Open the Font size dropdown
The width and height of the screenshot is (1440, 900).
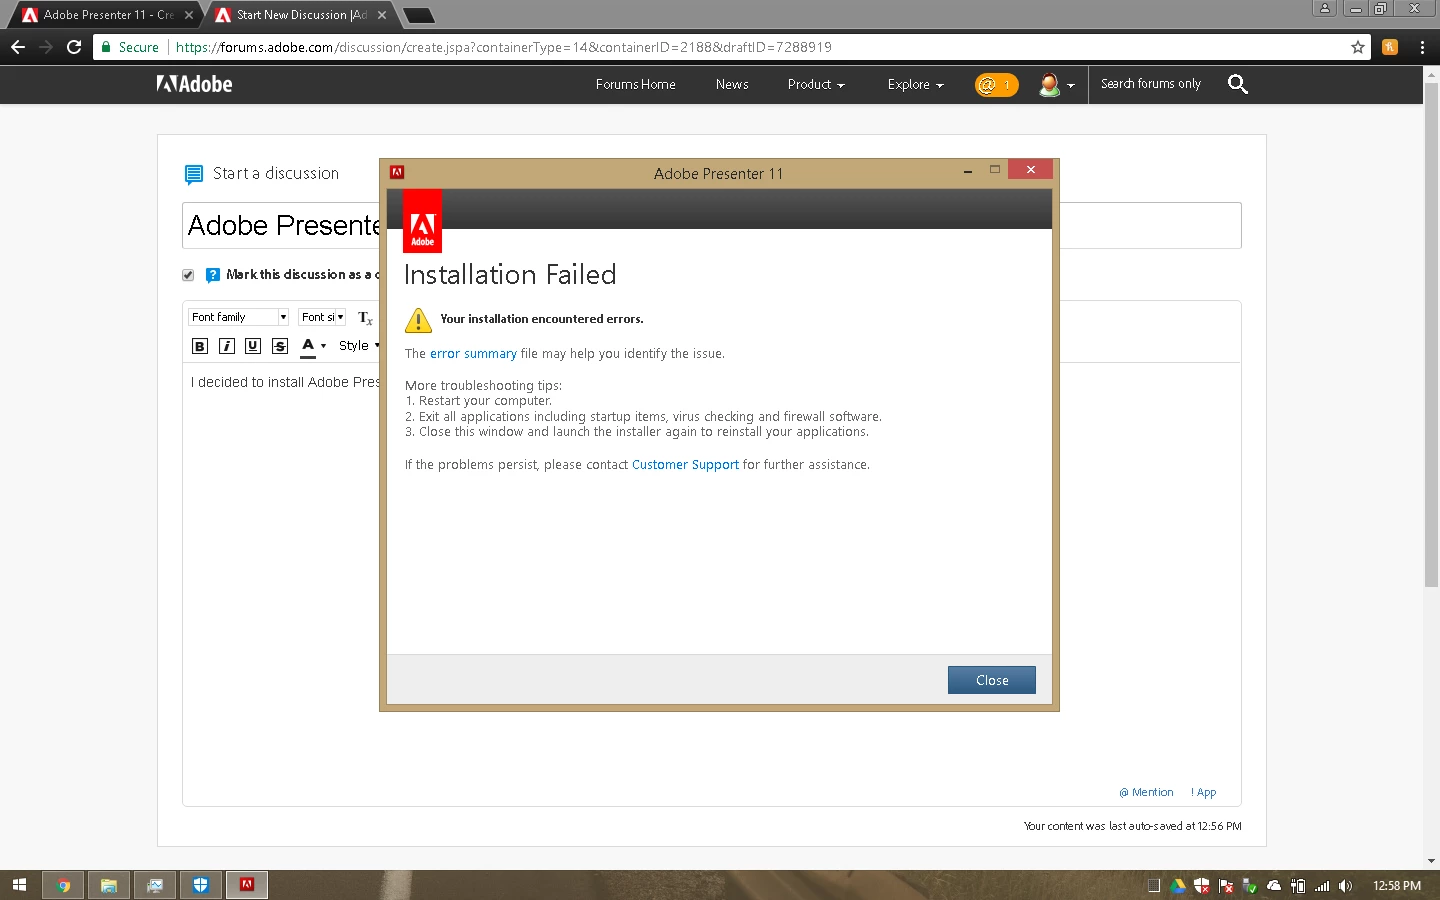pyautogui.click(x=322, y=317)
